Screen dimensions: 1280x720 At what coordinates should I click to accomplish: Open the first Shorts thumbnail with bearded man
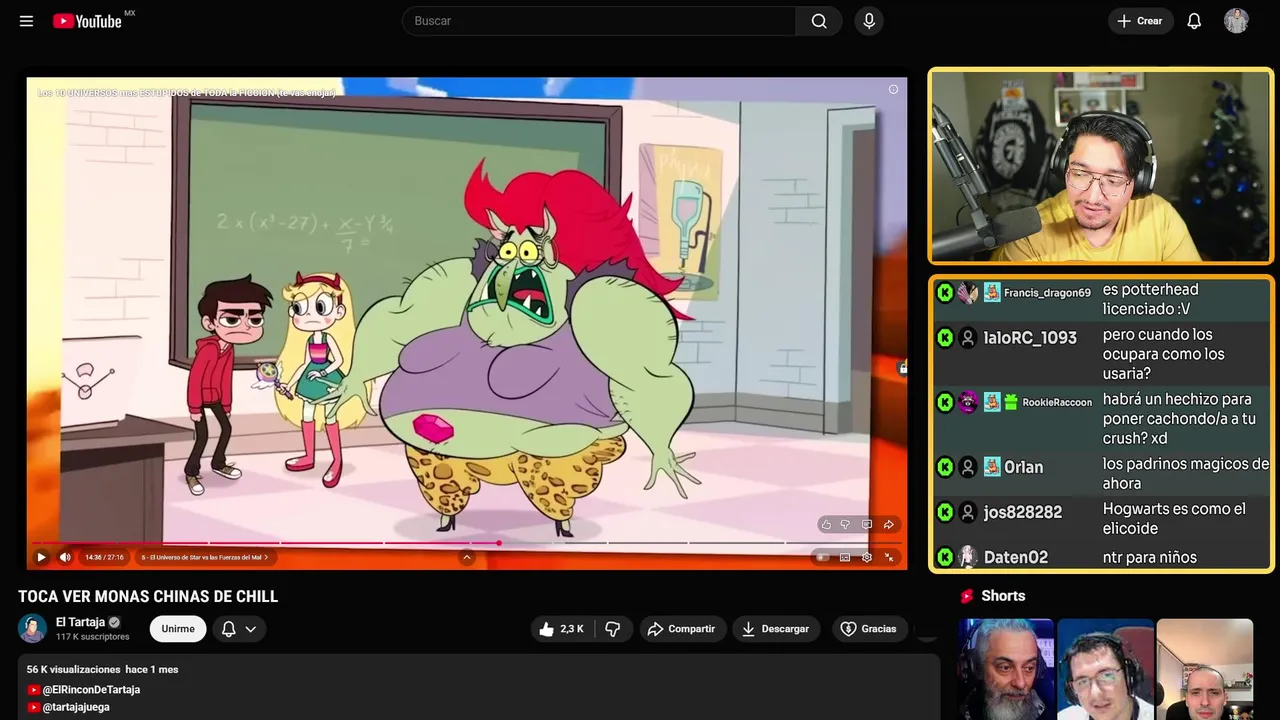[1006, 669]
